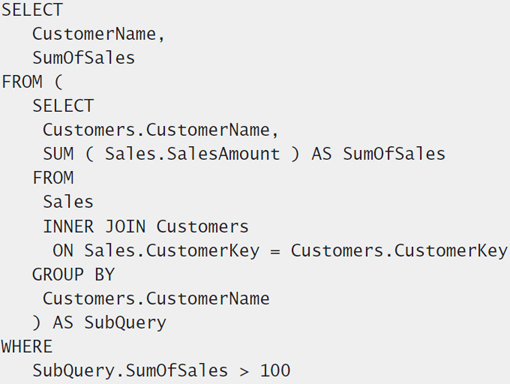Click the first SELECT keyword

[x=32, y=10]
